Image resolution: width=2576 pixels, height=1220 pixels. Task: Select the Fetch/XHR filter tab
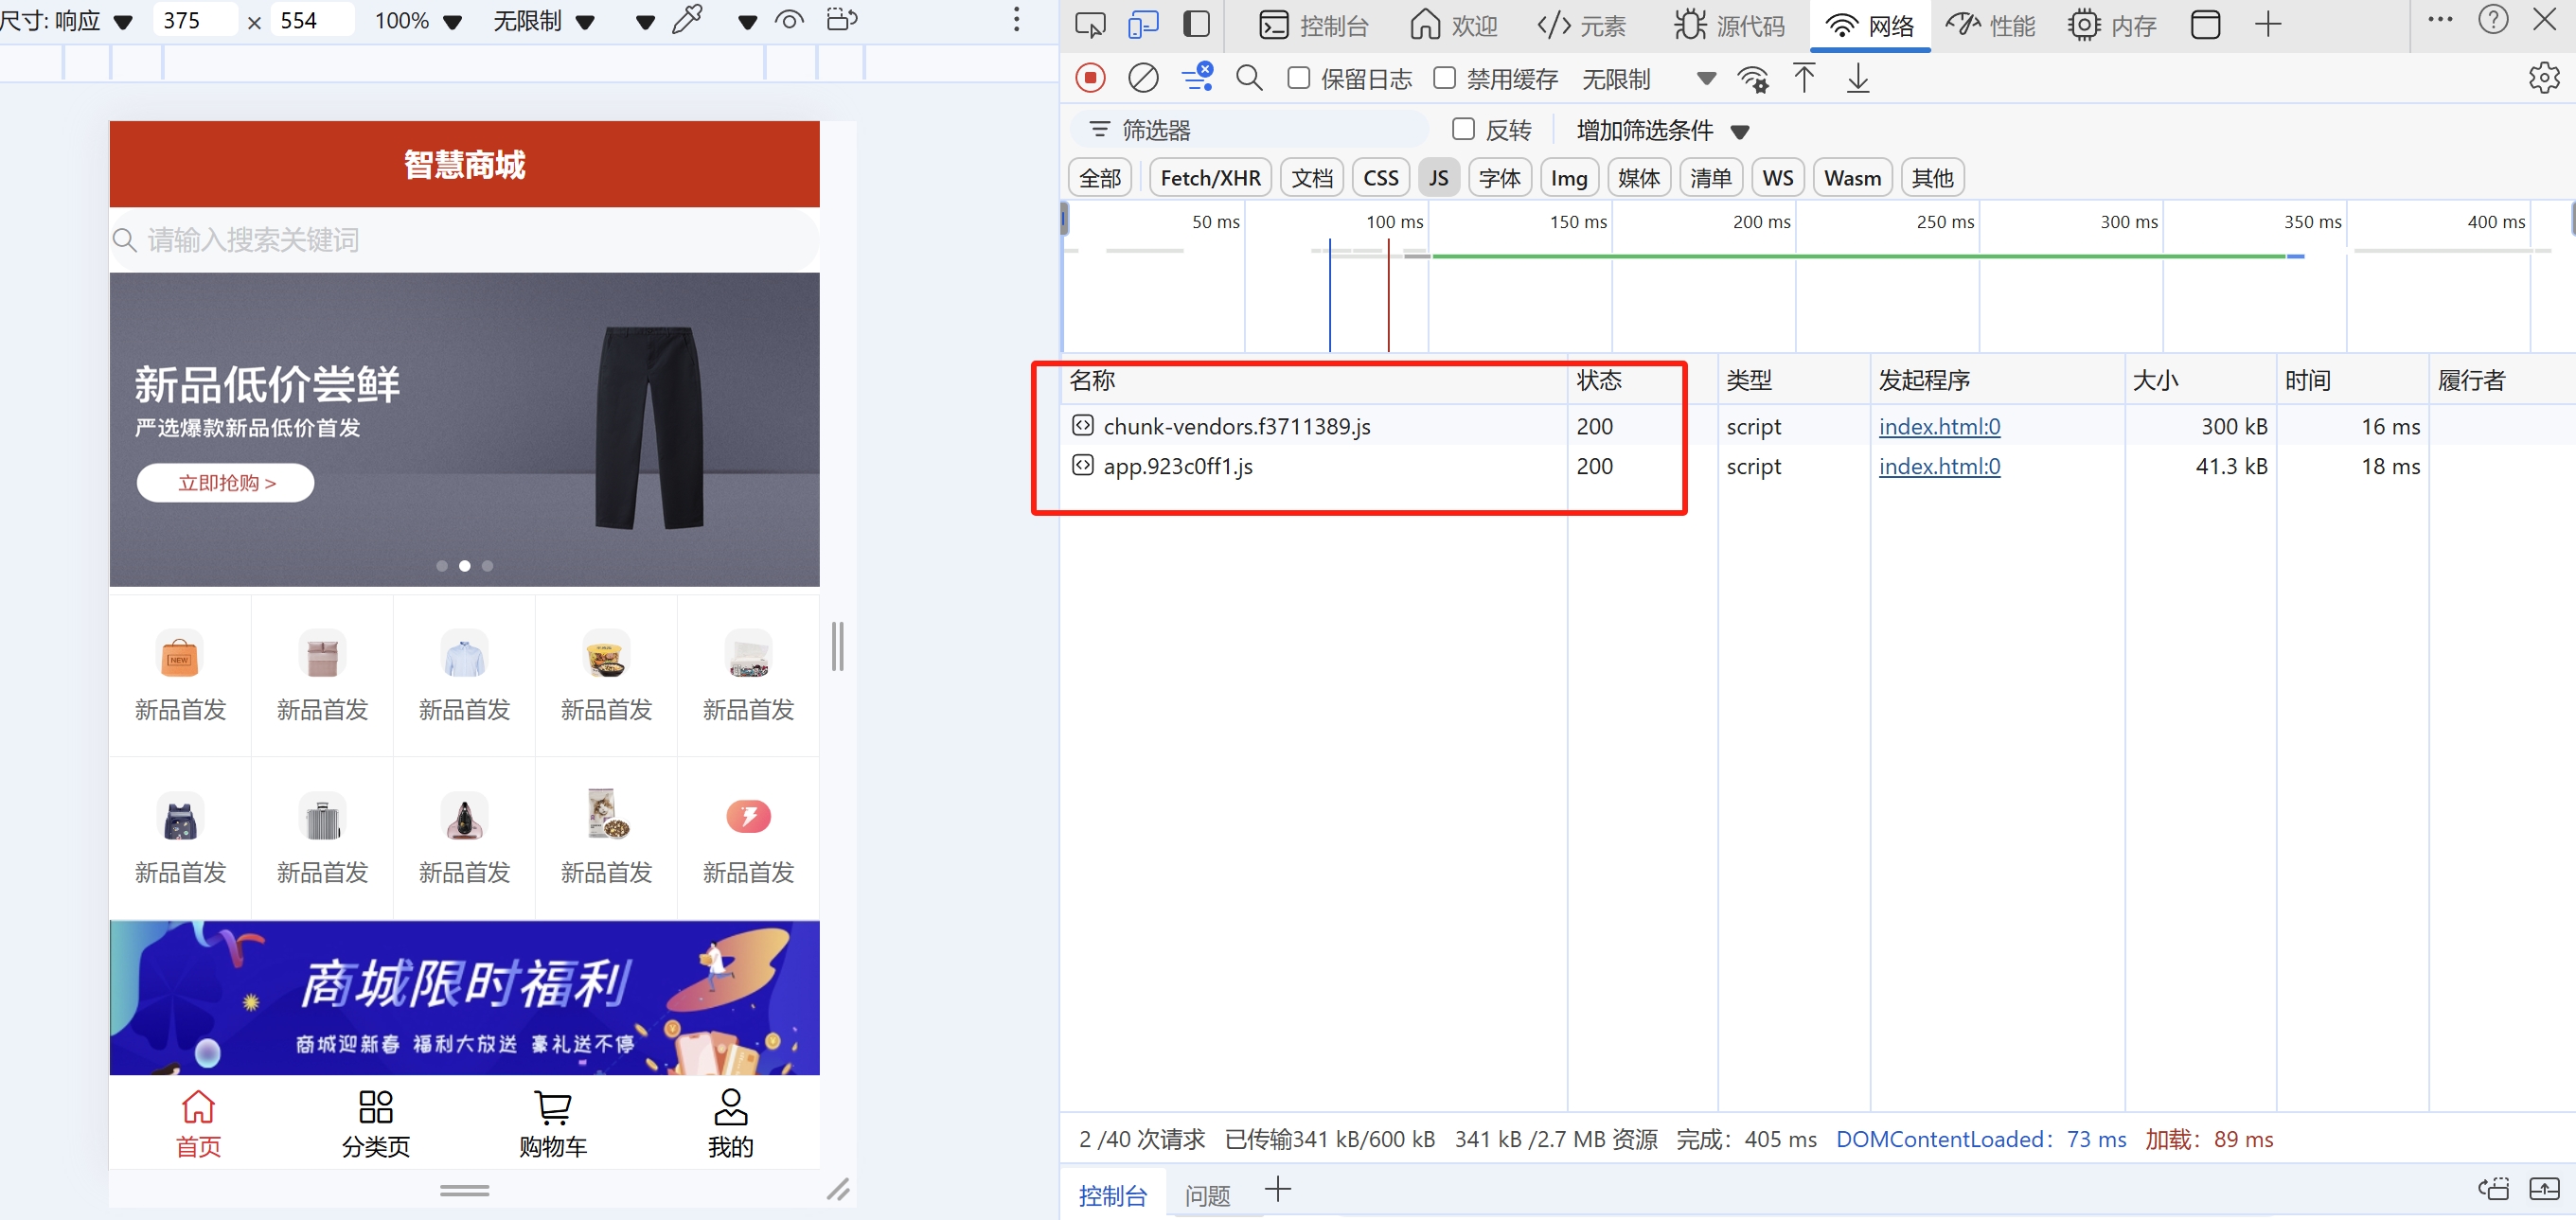click(x=1210, y=178)
